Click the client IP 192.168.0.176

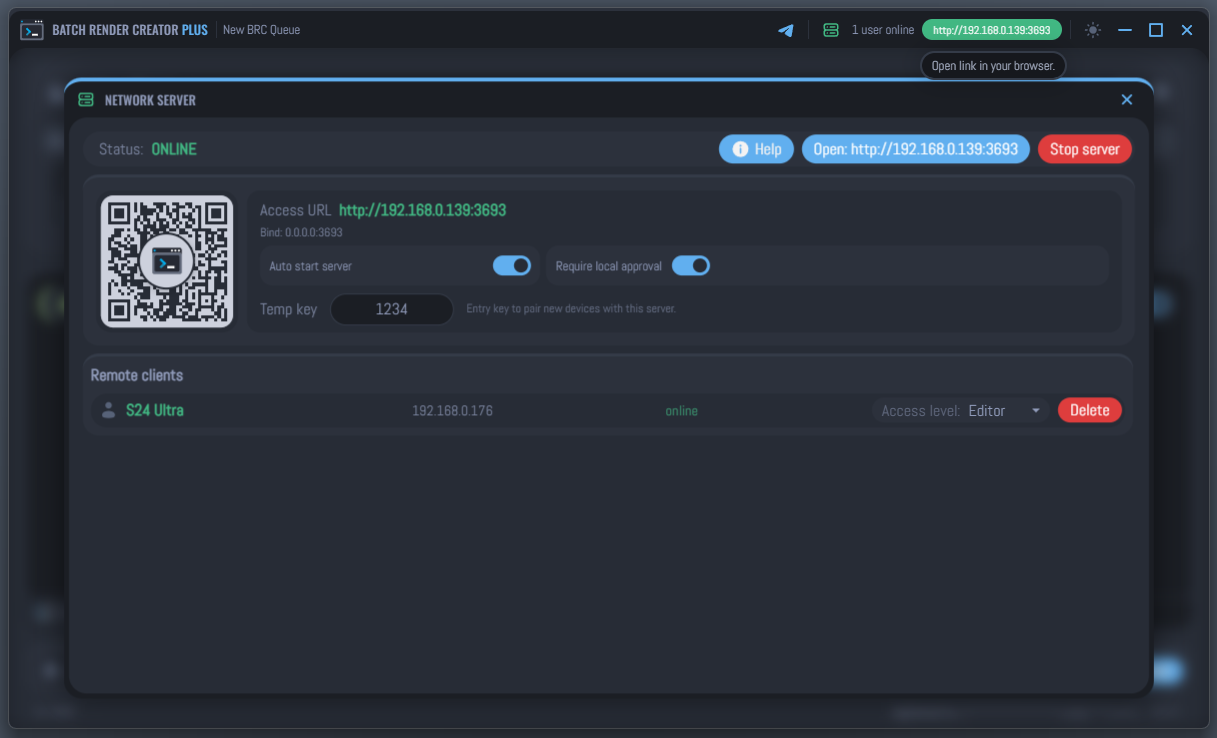pos(452,411)
